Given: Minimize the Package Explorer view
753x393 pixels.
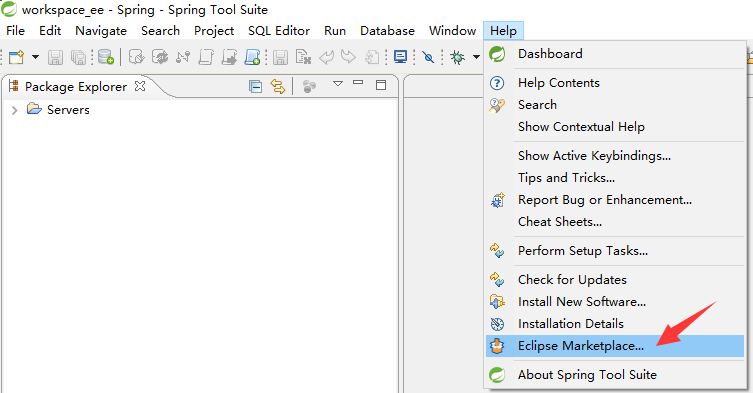Looking at the screenshot, I should click(358, 83).
